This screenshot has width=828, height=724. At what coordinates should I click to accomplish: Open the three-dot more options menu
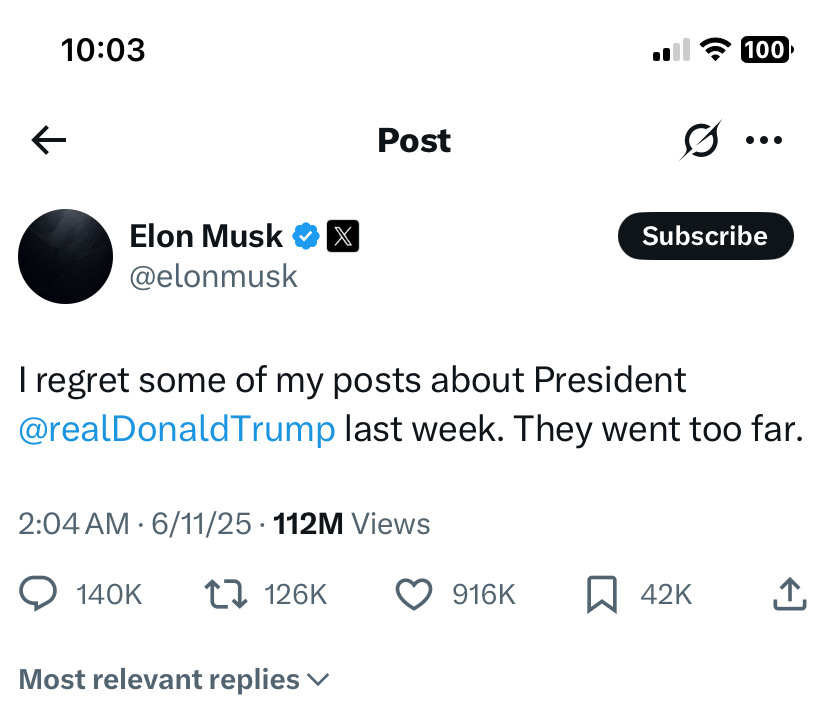pyautogui.click(x=764, y=140)
